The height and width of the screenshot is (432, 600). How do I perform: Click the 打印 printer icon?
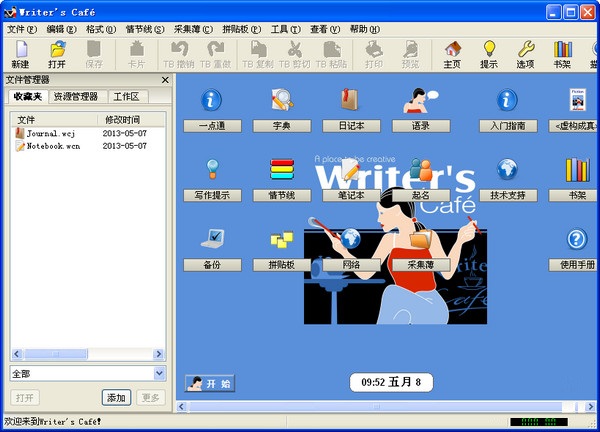tap(374, 49)
